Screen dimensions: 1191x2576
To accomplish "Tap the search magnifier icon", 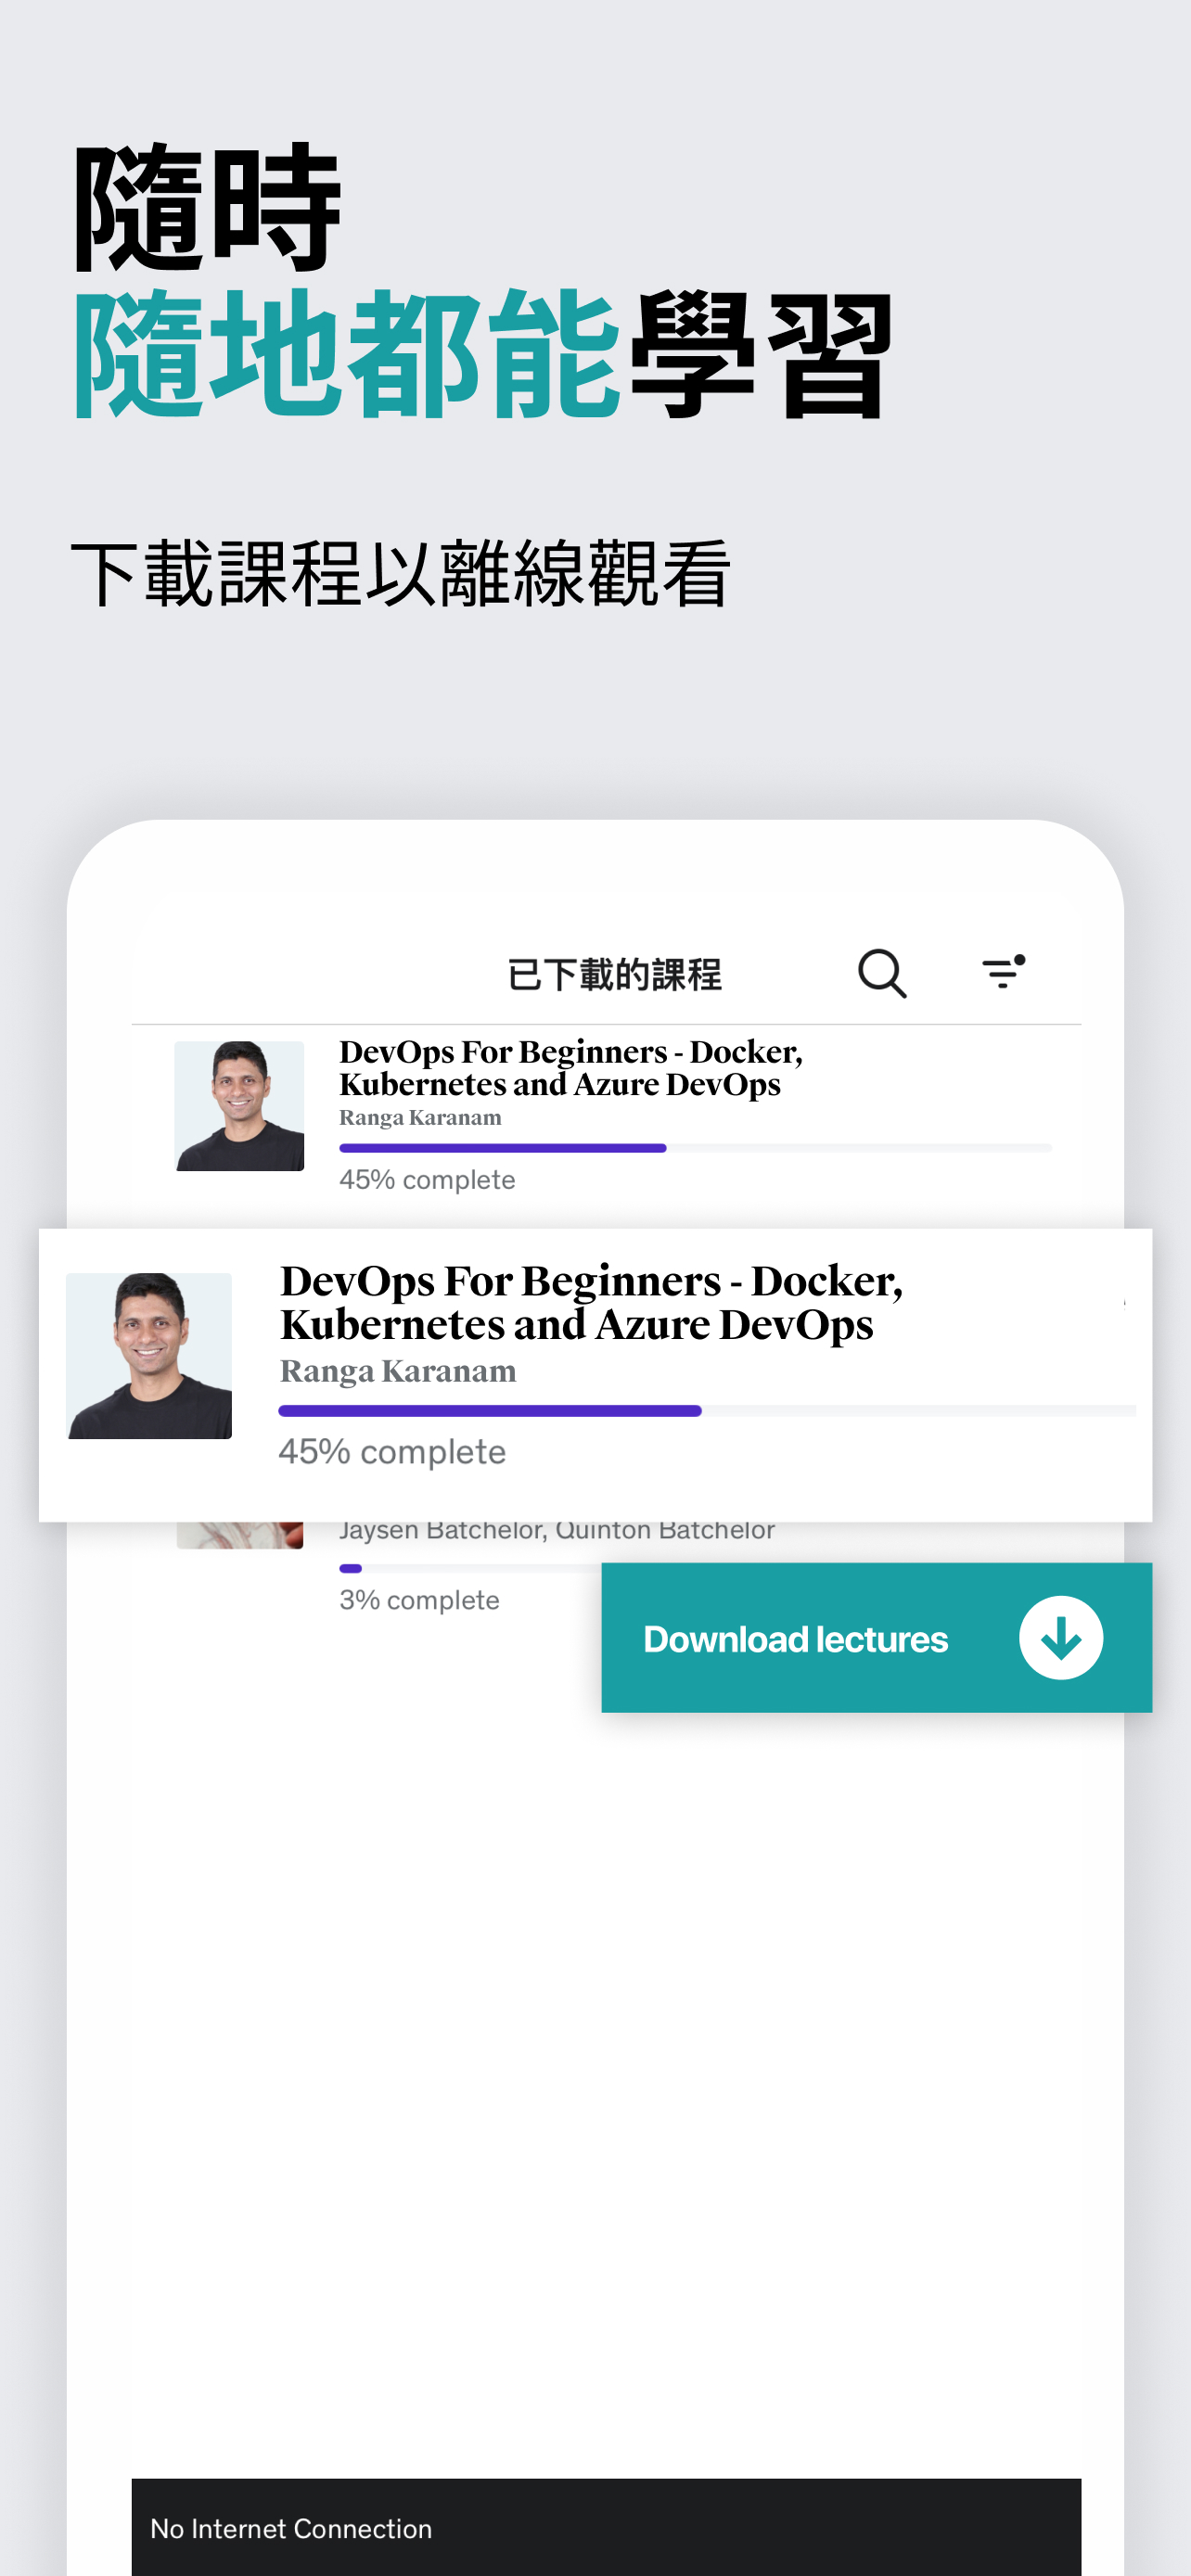I will pyautogui.click(x=882, y=973).
